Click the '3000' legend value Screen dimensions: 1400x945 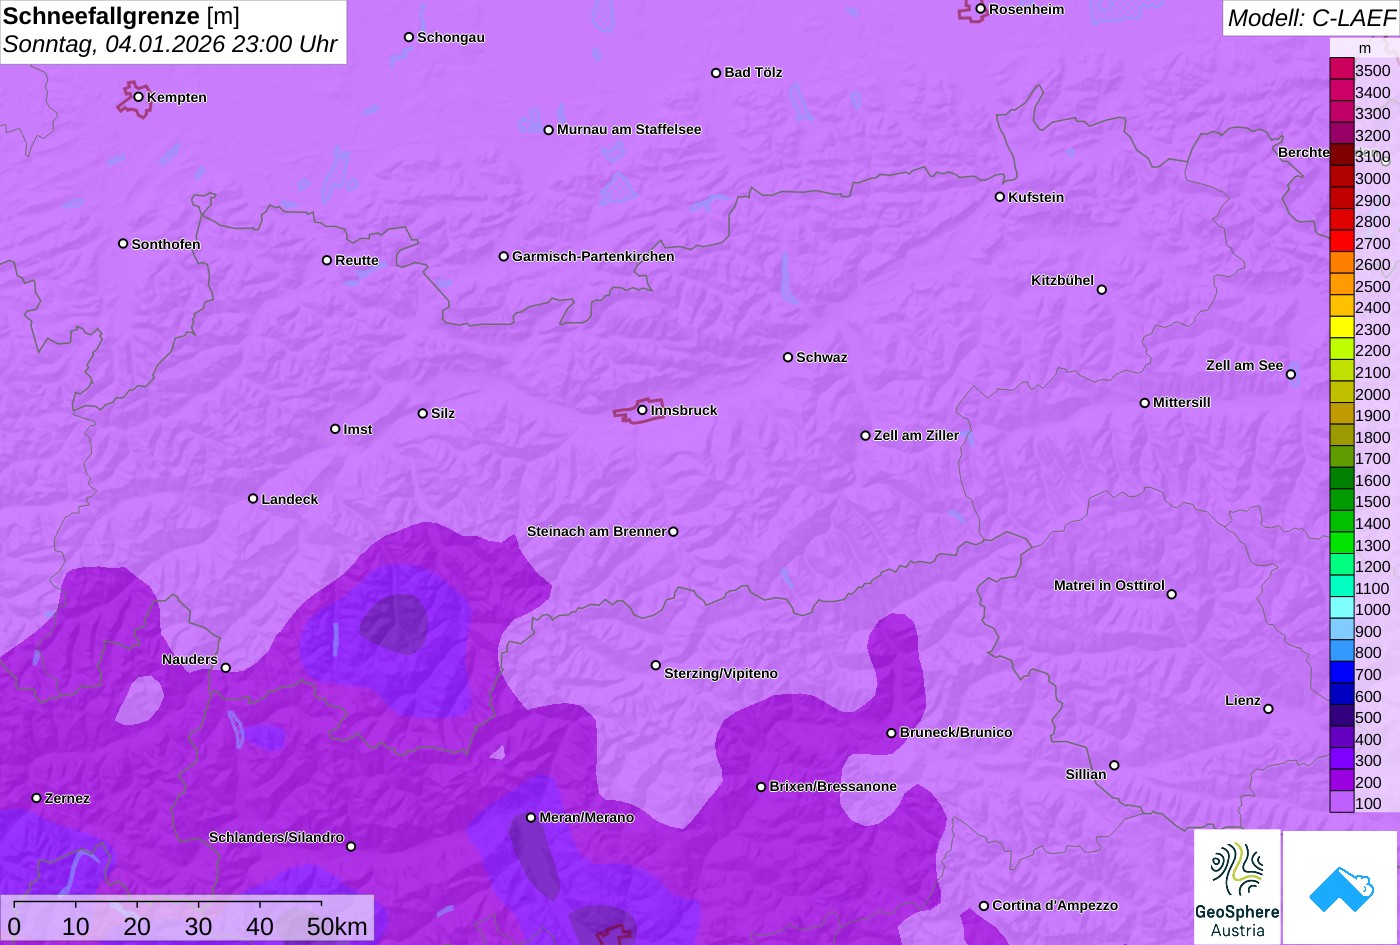(1373, 178)
